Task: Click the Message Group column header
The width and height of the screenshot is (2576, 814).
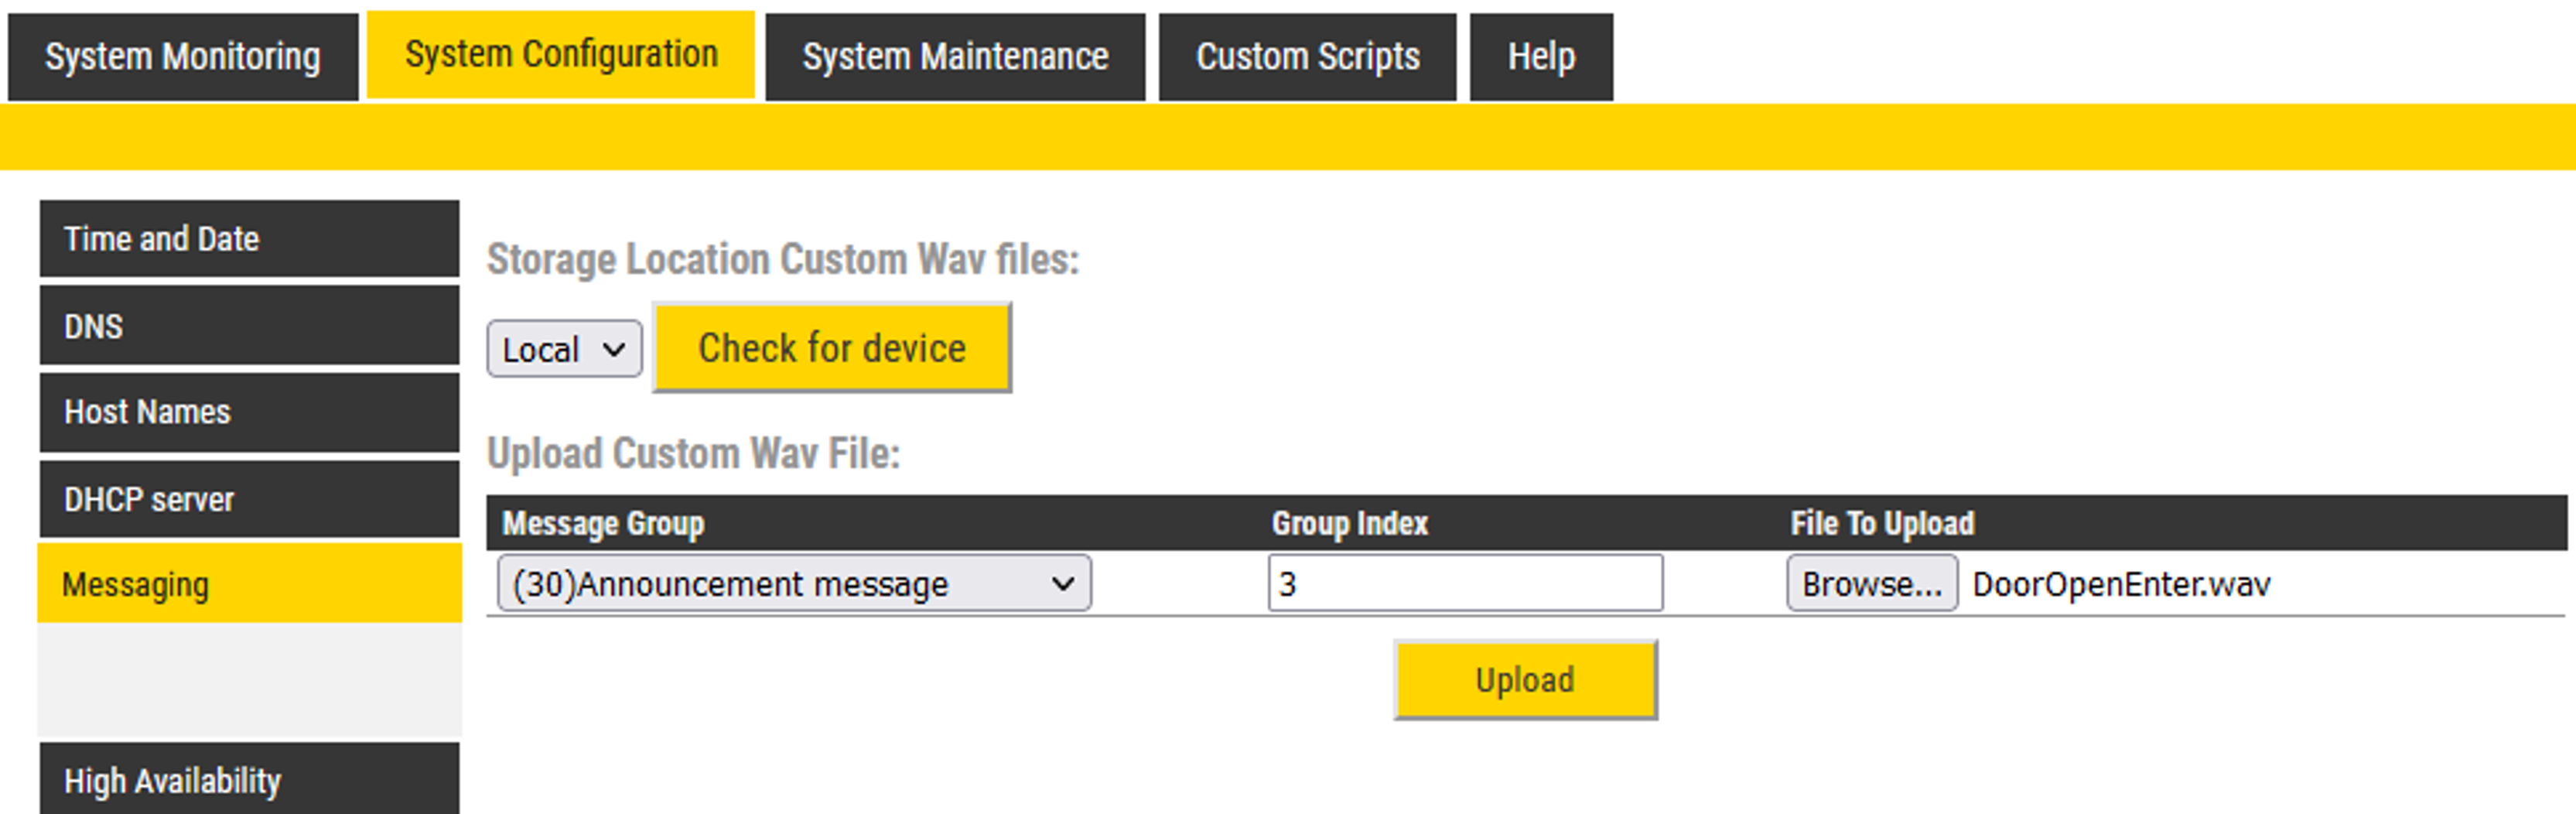Action: click(x=603, y=523)
